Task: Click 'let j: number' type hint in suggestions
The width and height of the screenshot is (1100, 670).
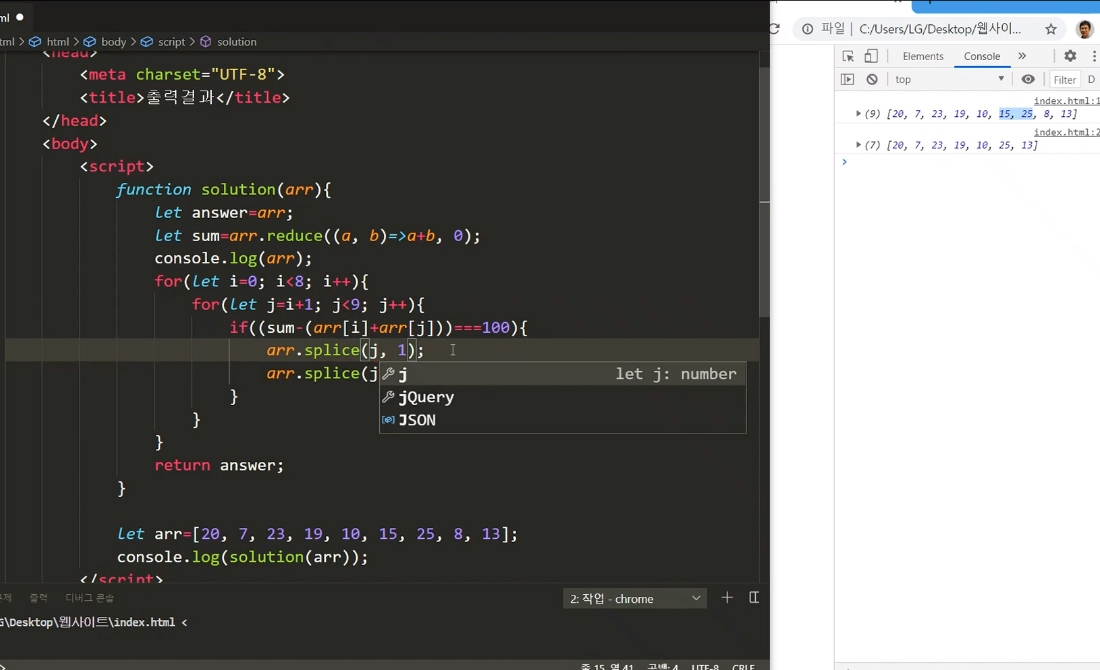Action: [x=676, y=374]
